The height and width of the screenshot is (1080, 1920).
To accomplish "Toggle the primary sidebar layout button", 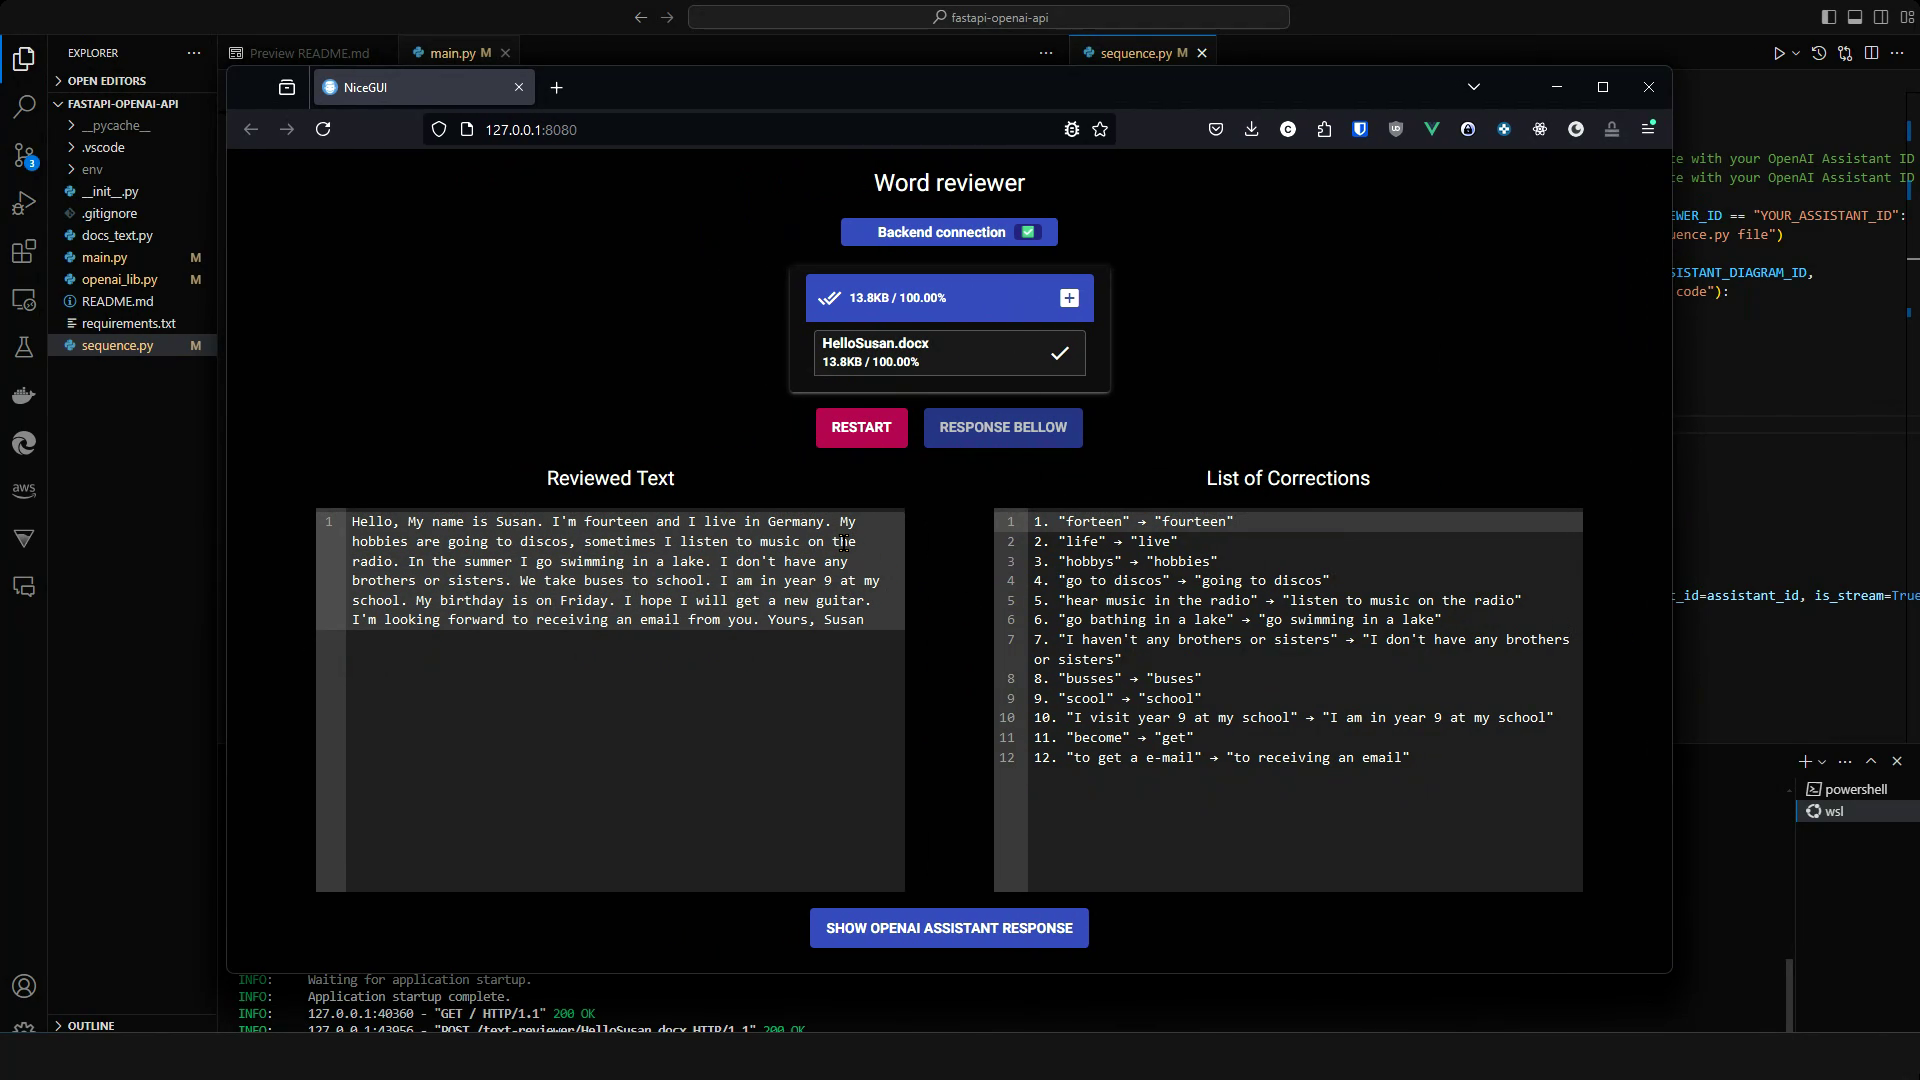I will pos(1828,17).
